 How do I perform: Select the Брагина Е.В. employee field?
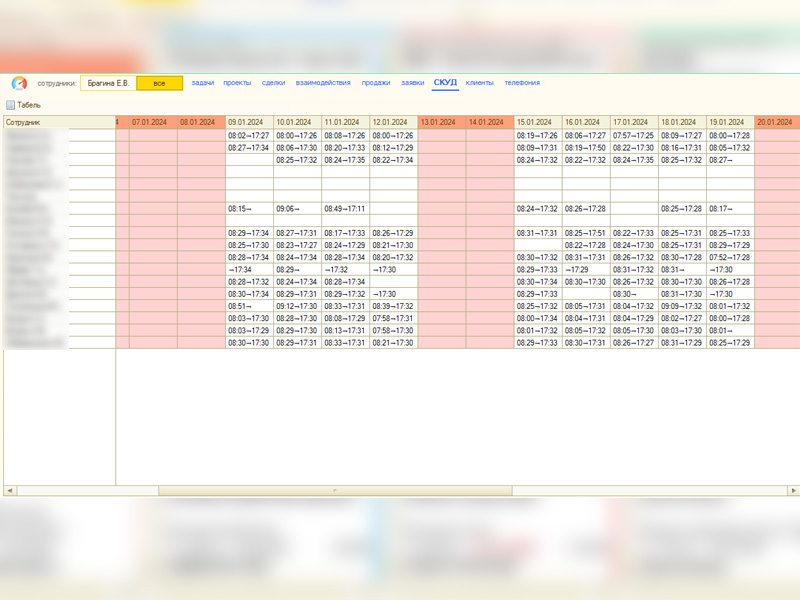pos(108,84)
